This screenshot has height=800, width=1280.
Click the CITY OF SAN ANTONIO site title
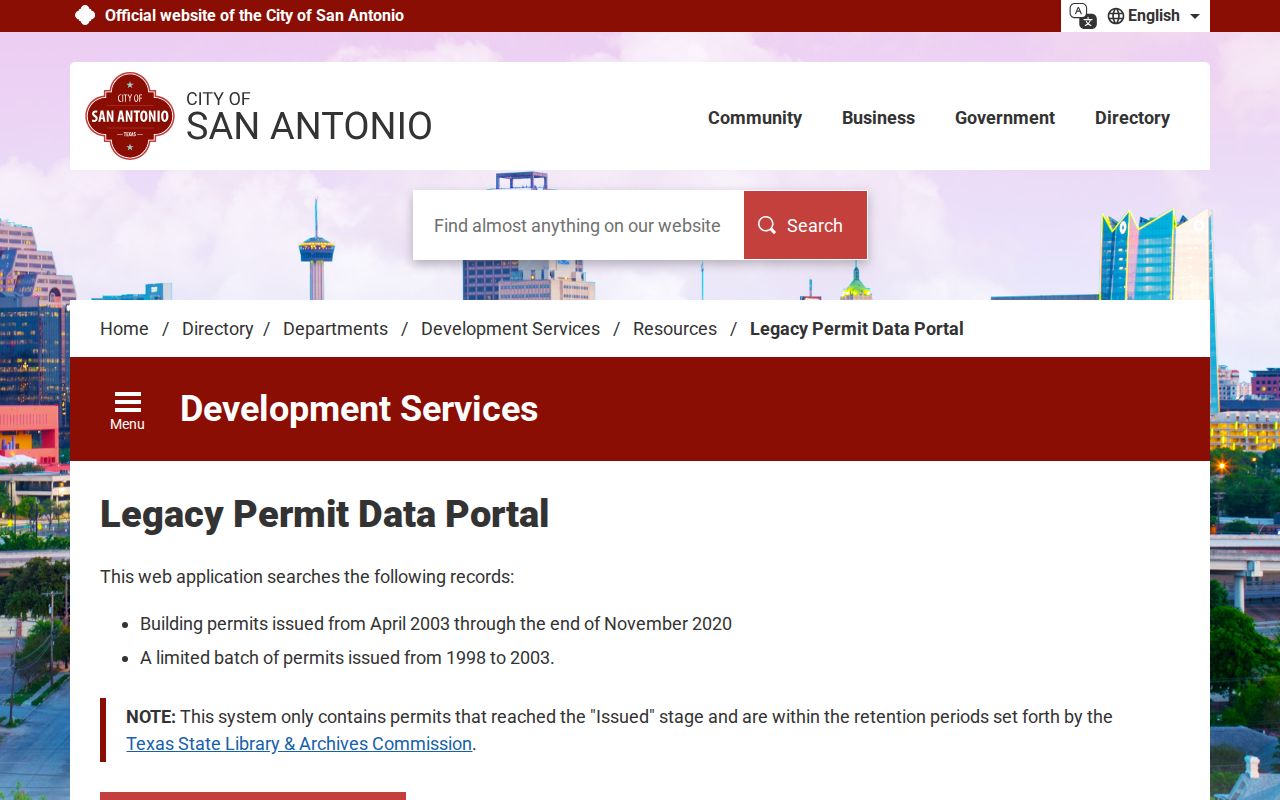[x=309, y=116]
